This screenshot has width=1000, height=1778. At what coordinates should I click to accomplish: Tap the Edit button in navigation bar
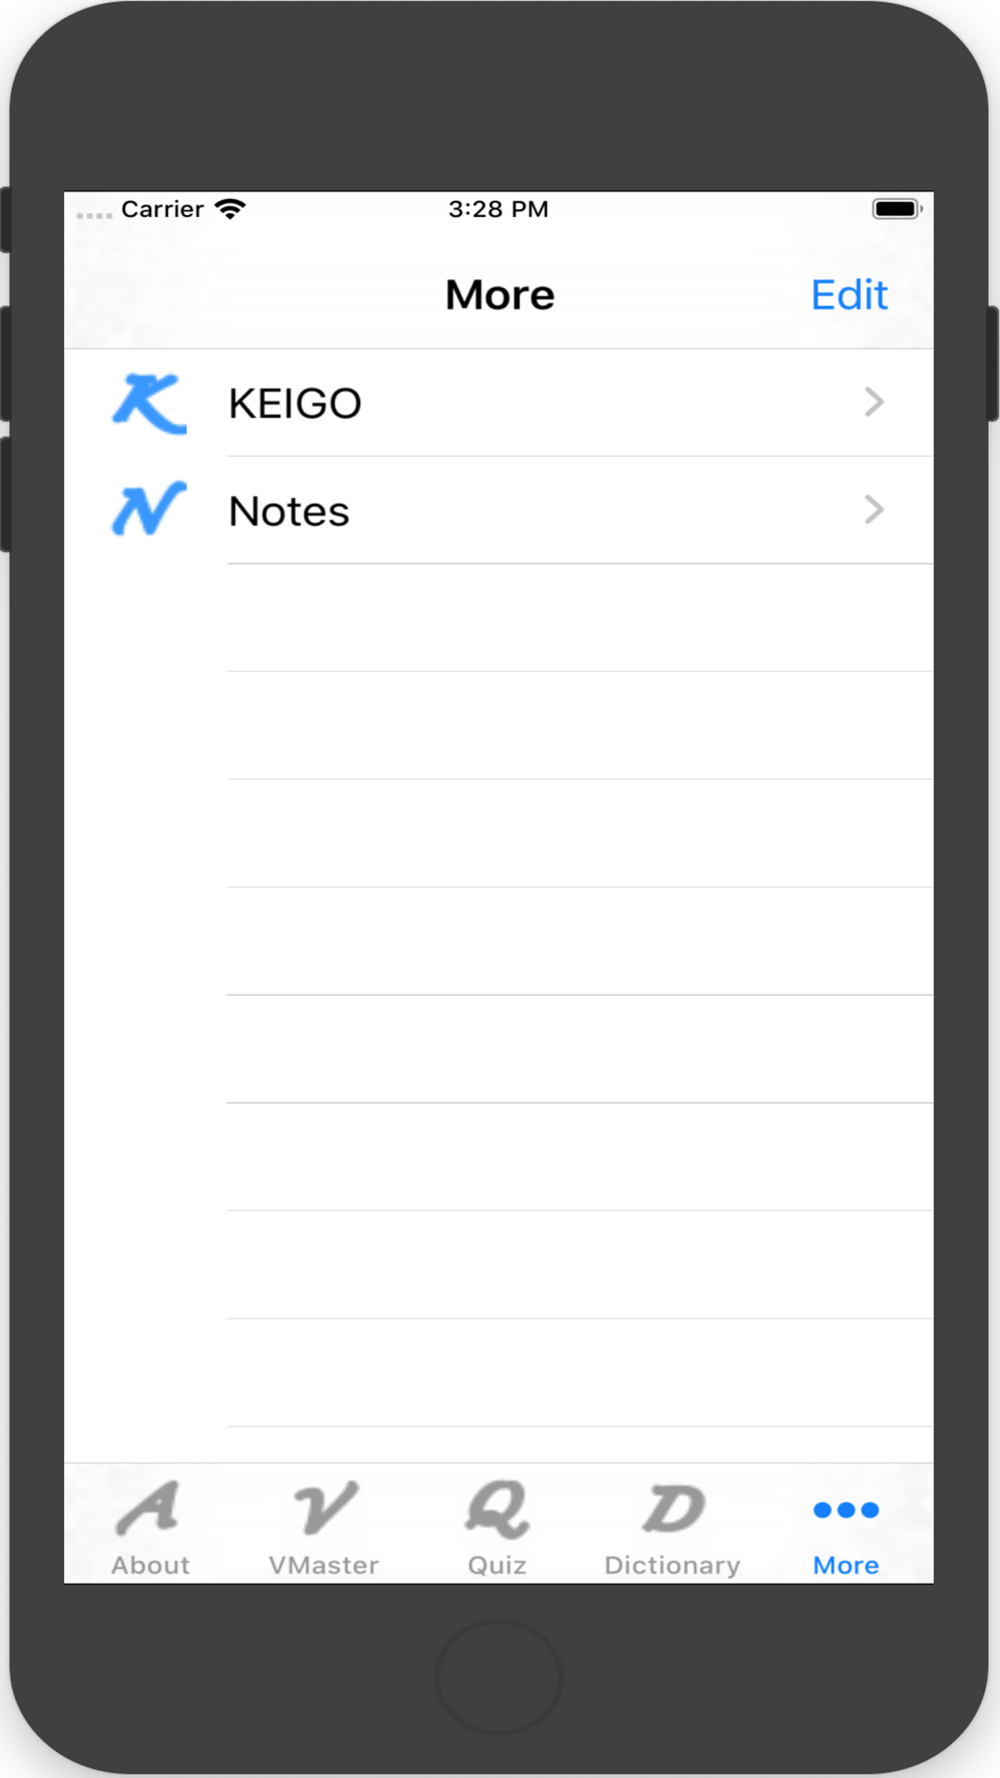point(849,295)
